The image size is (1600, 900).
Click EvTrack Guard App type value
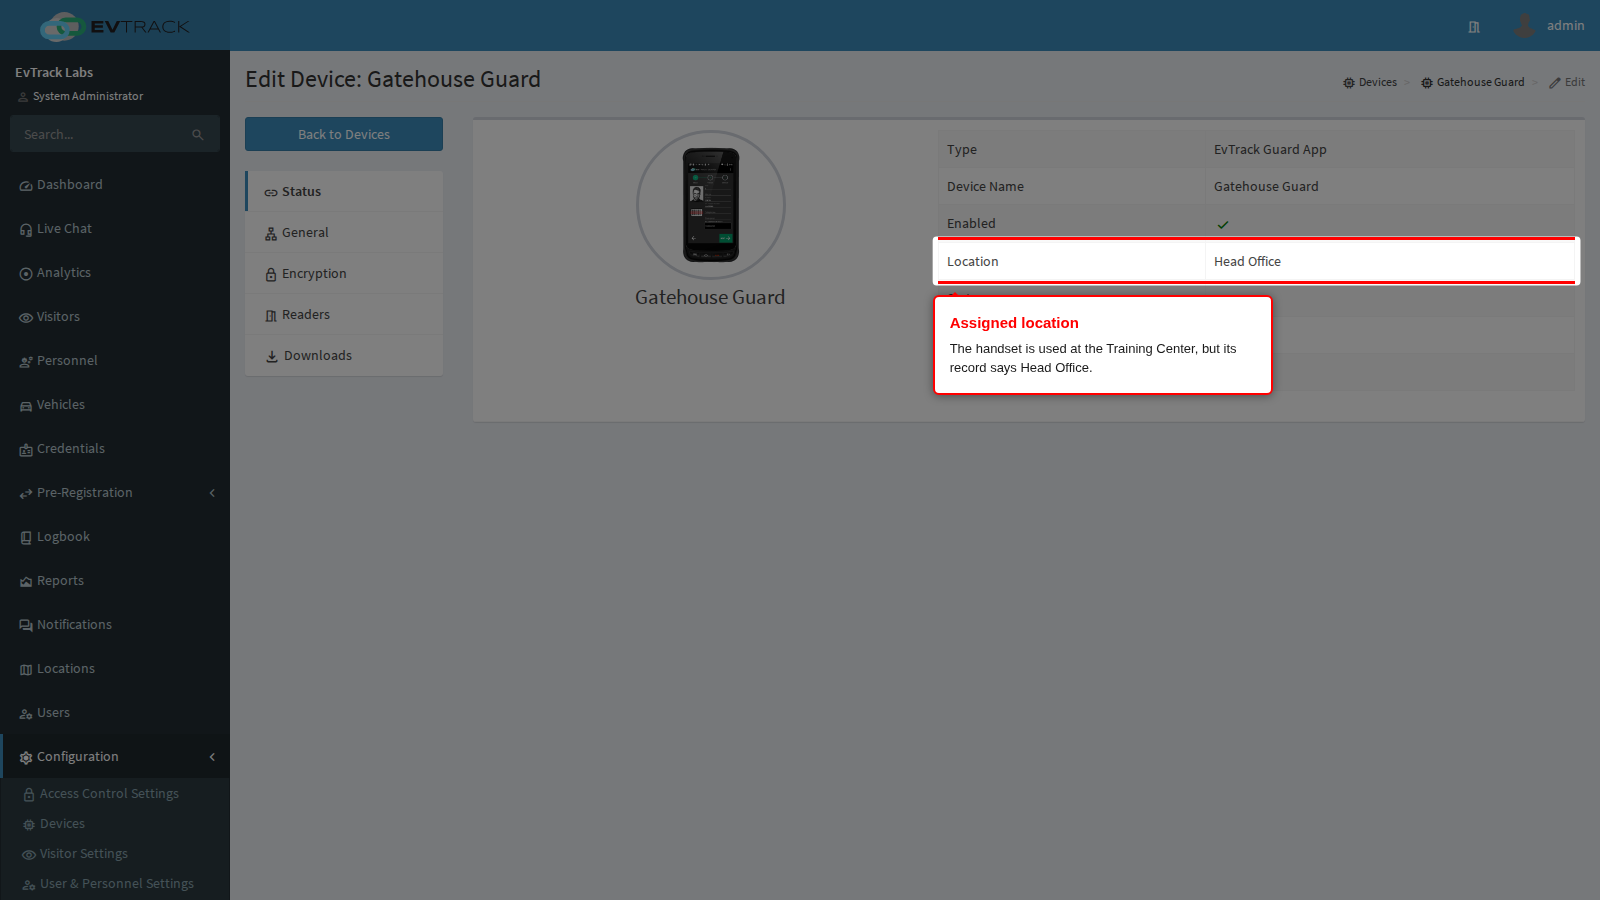click(1270, 150)
